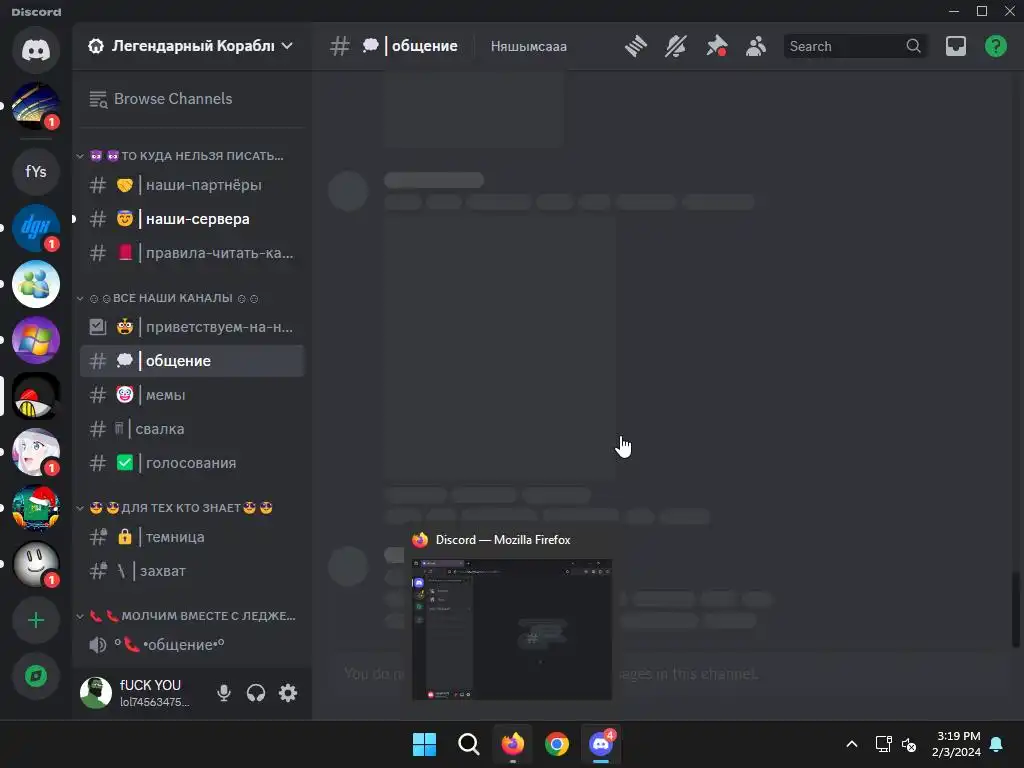Open Google Chrome from taskbar
The image size is (1024, 768).
(556, 744)
